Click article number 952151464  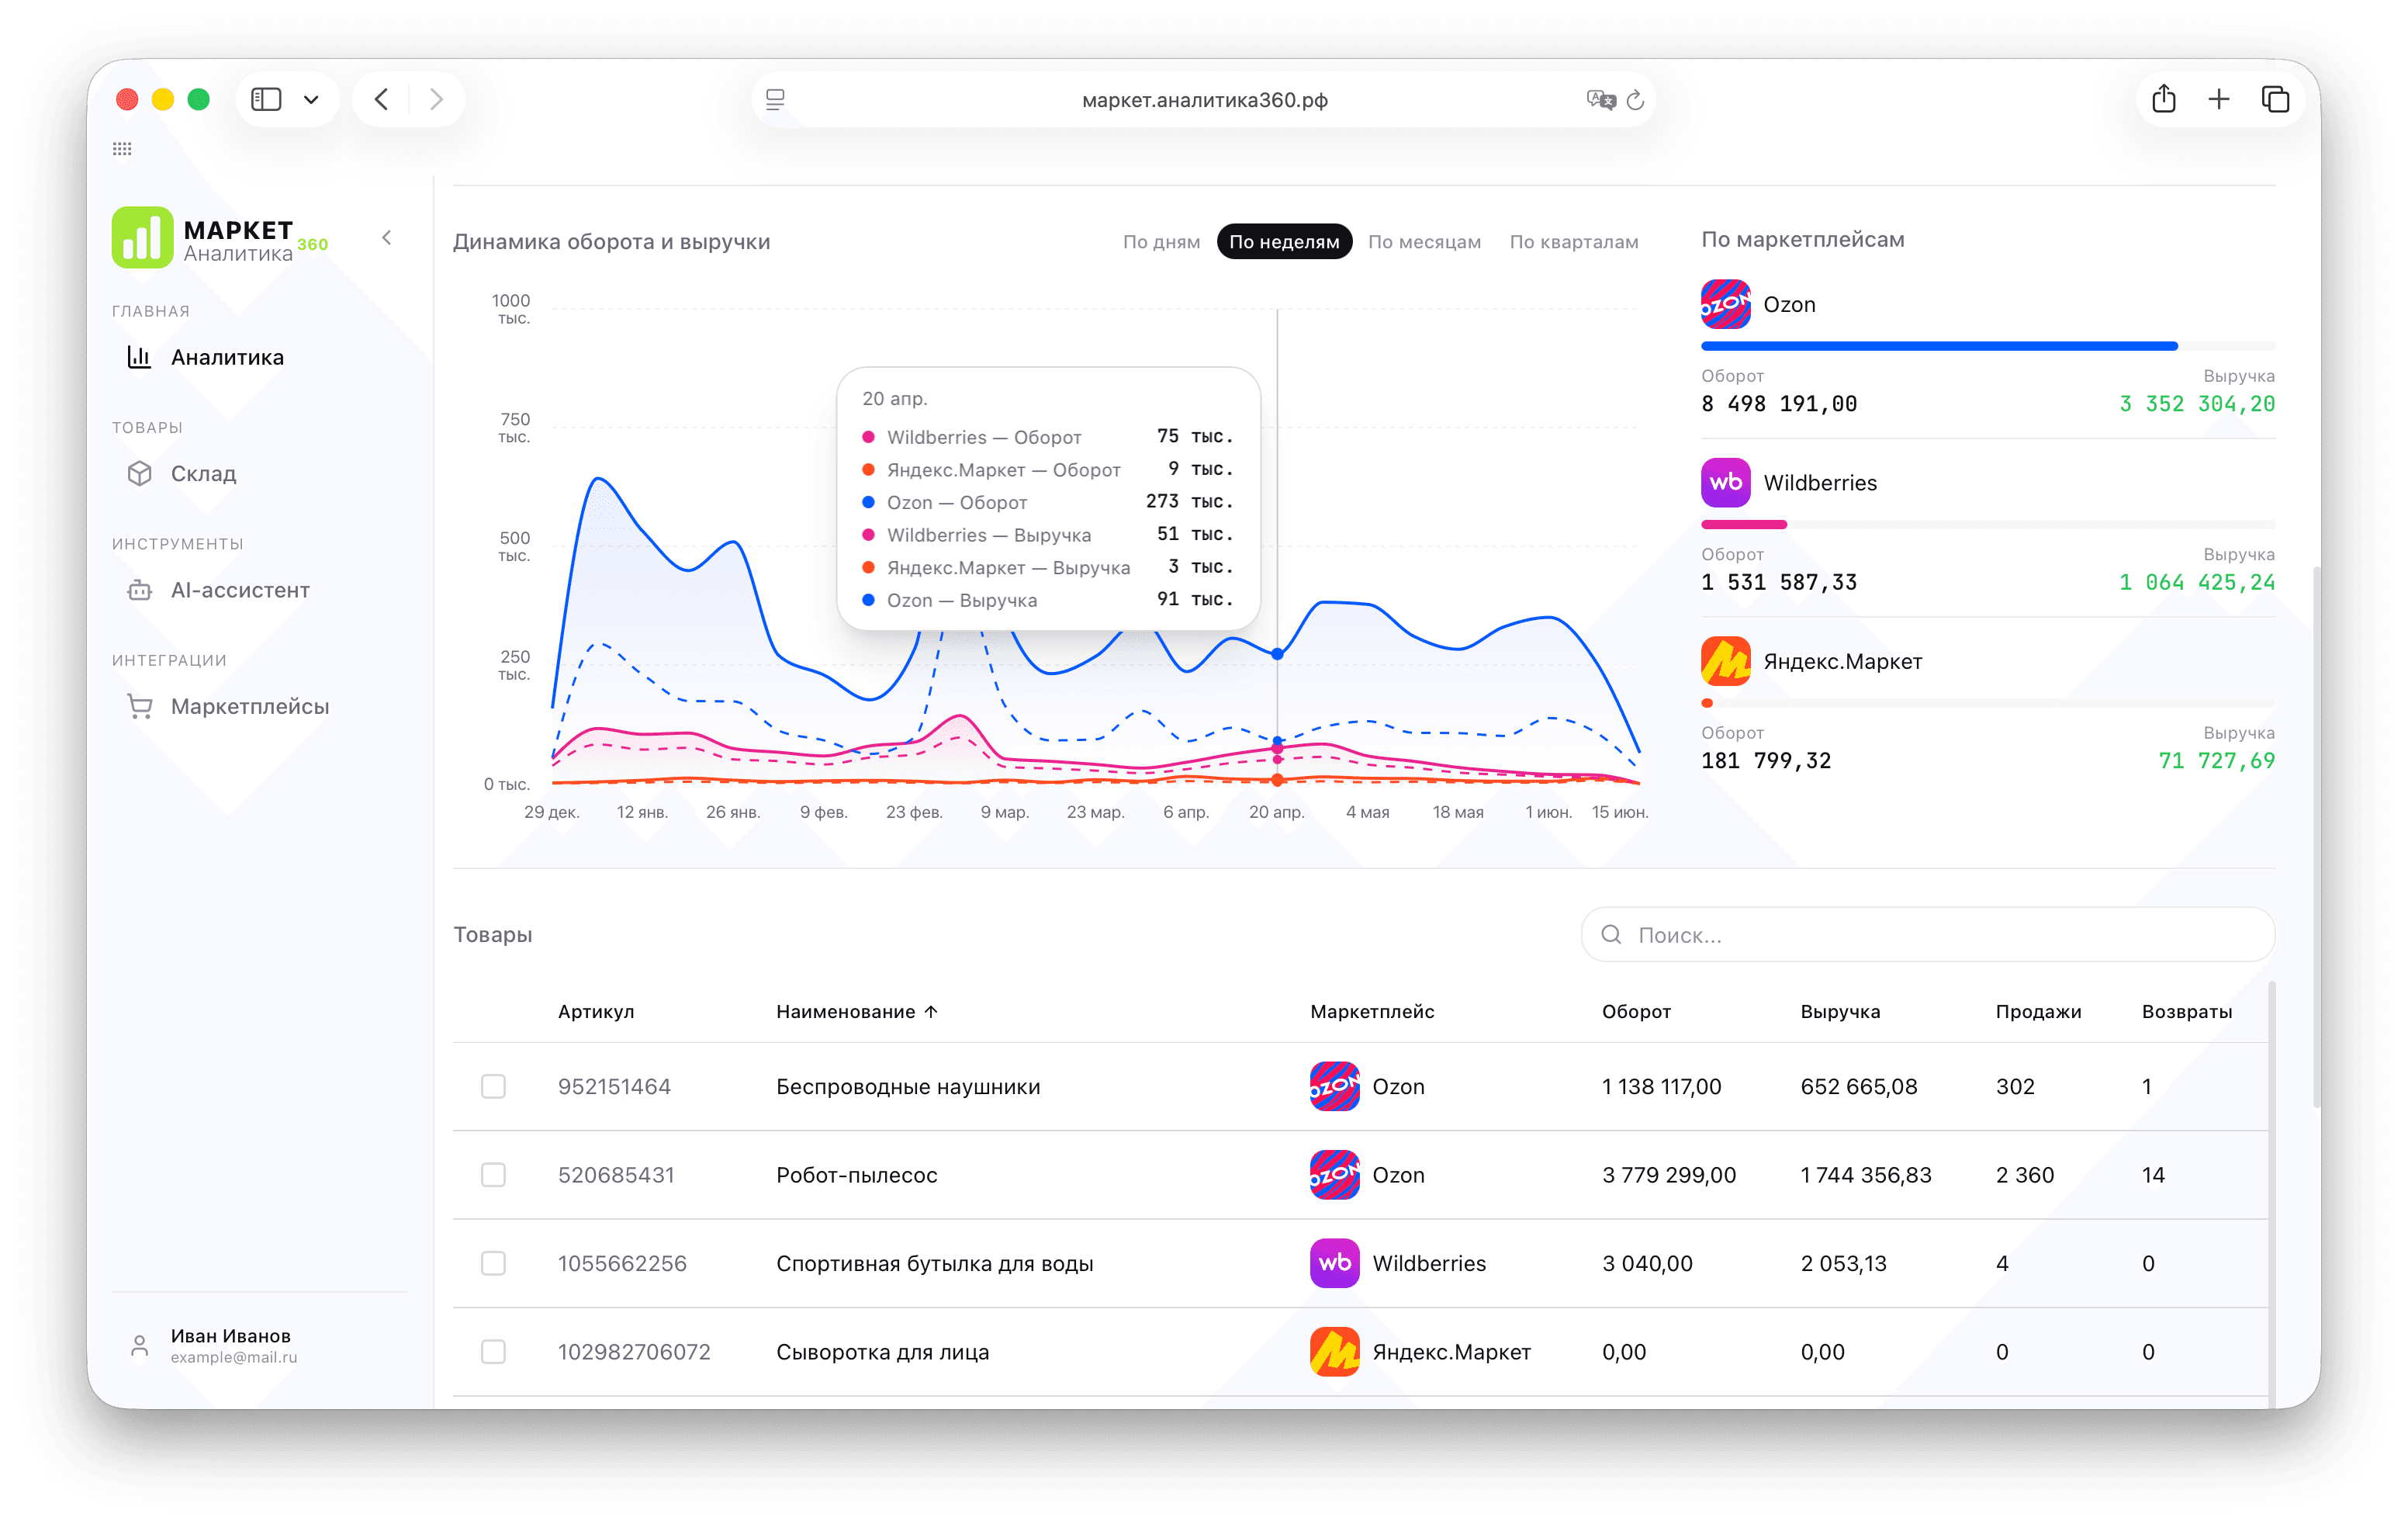pyautogui.click(x=614, y=1086)
